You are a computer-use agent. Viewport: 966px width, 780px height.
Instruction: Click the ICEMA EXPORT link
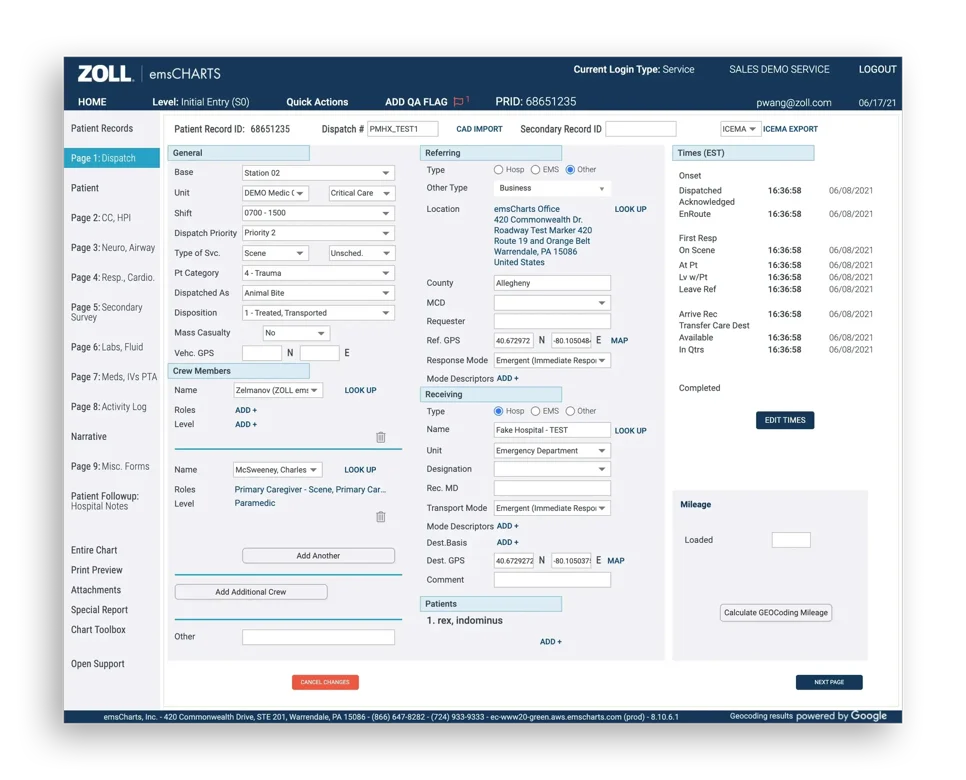(x=790, y=129)
